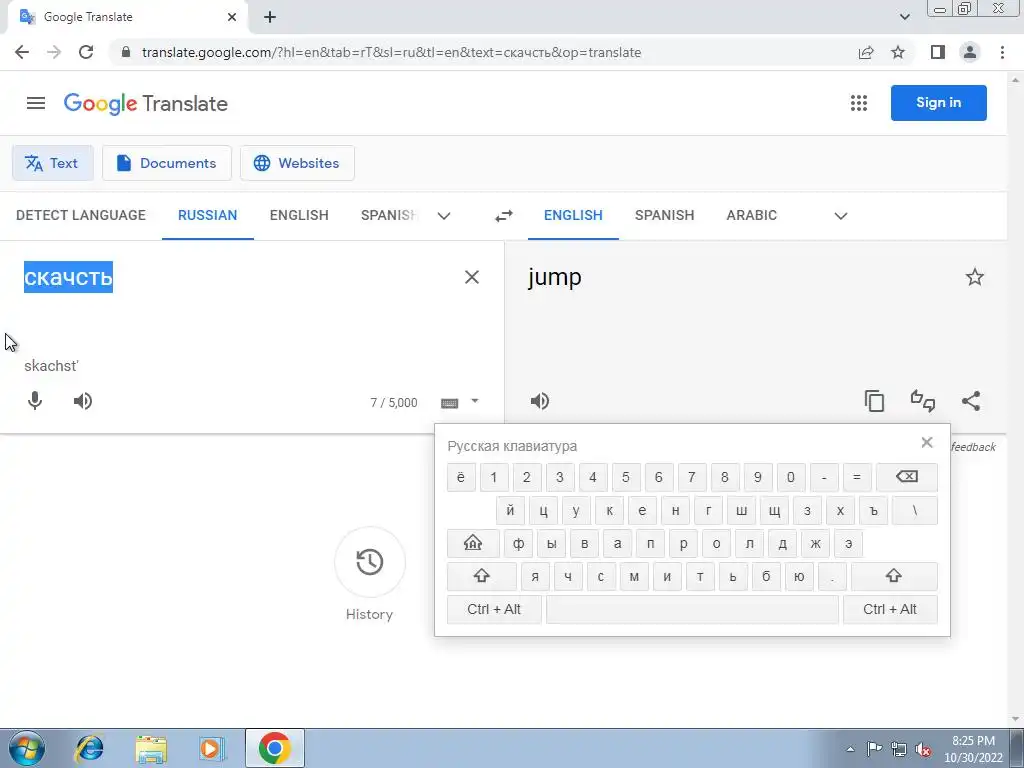1024x768 pixels.
Task: Select Arabic as target language
Action: coord(752,216)
